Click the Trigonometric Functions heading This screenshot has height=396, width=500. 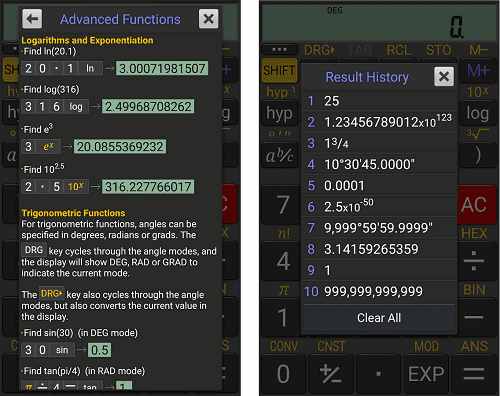pos(73,213)
